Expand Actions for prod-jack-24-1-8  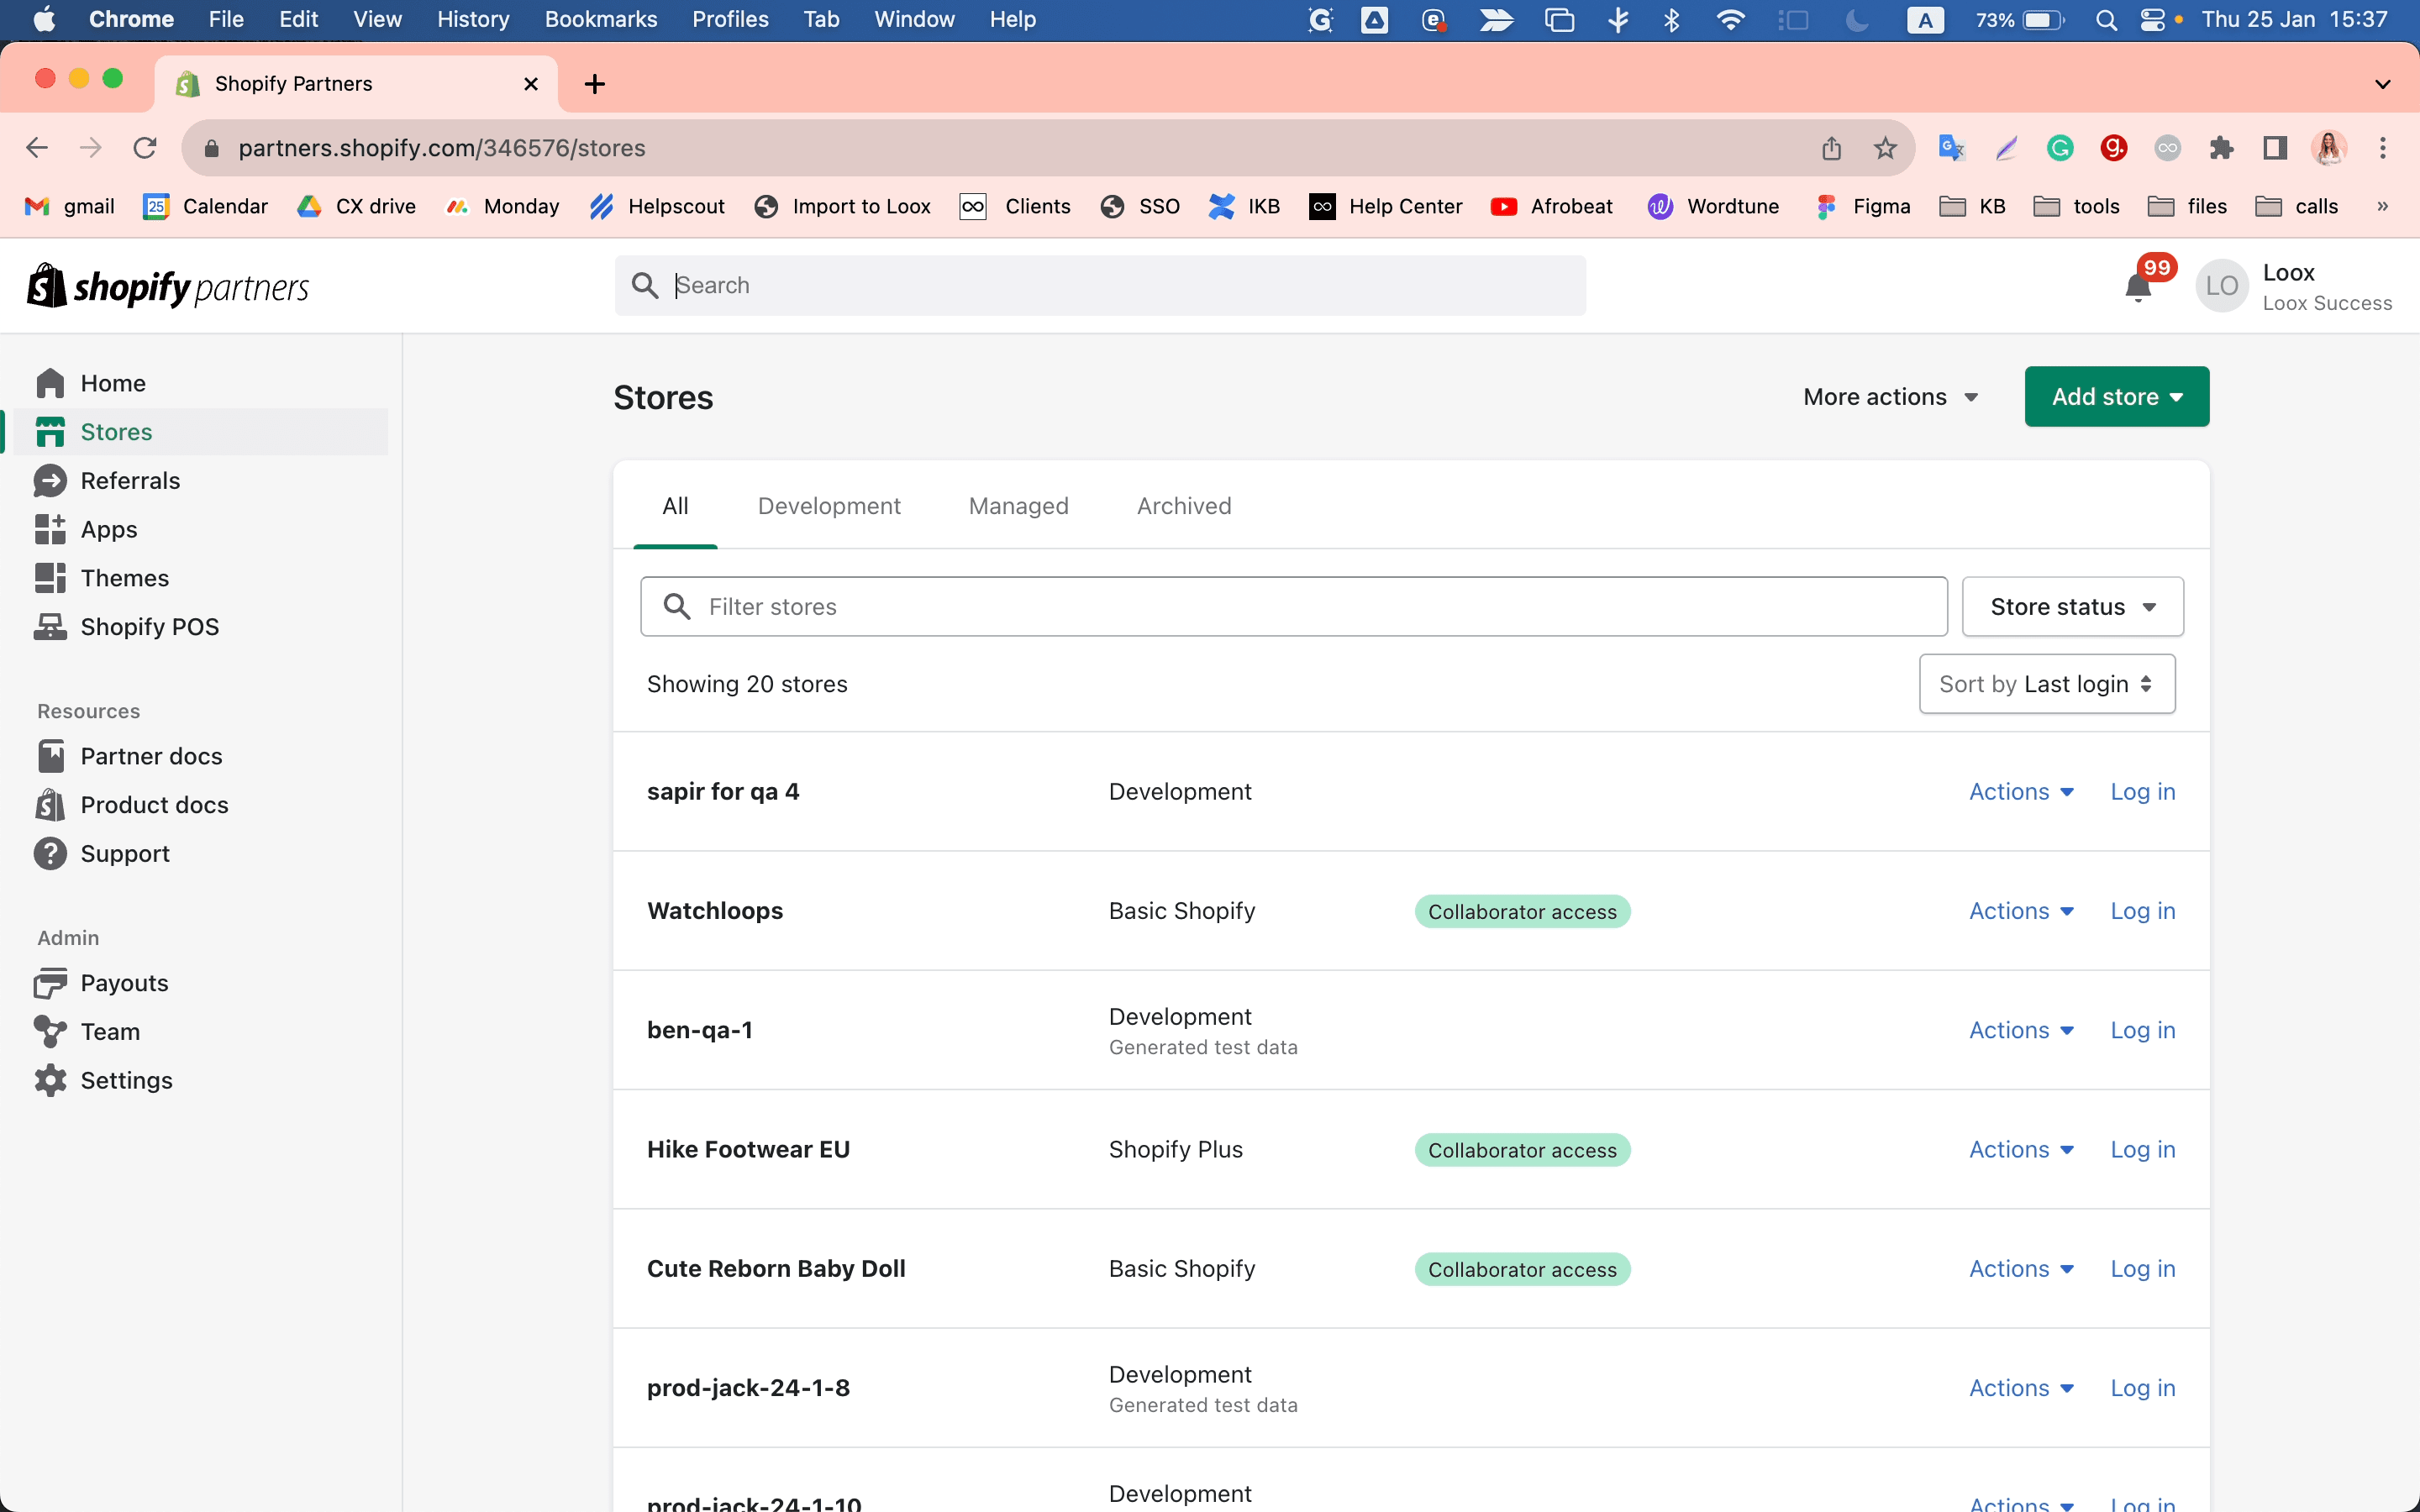coord(2021,1388)
